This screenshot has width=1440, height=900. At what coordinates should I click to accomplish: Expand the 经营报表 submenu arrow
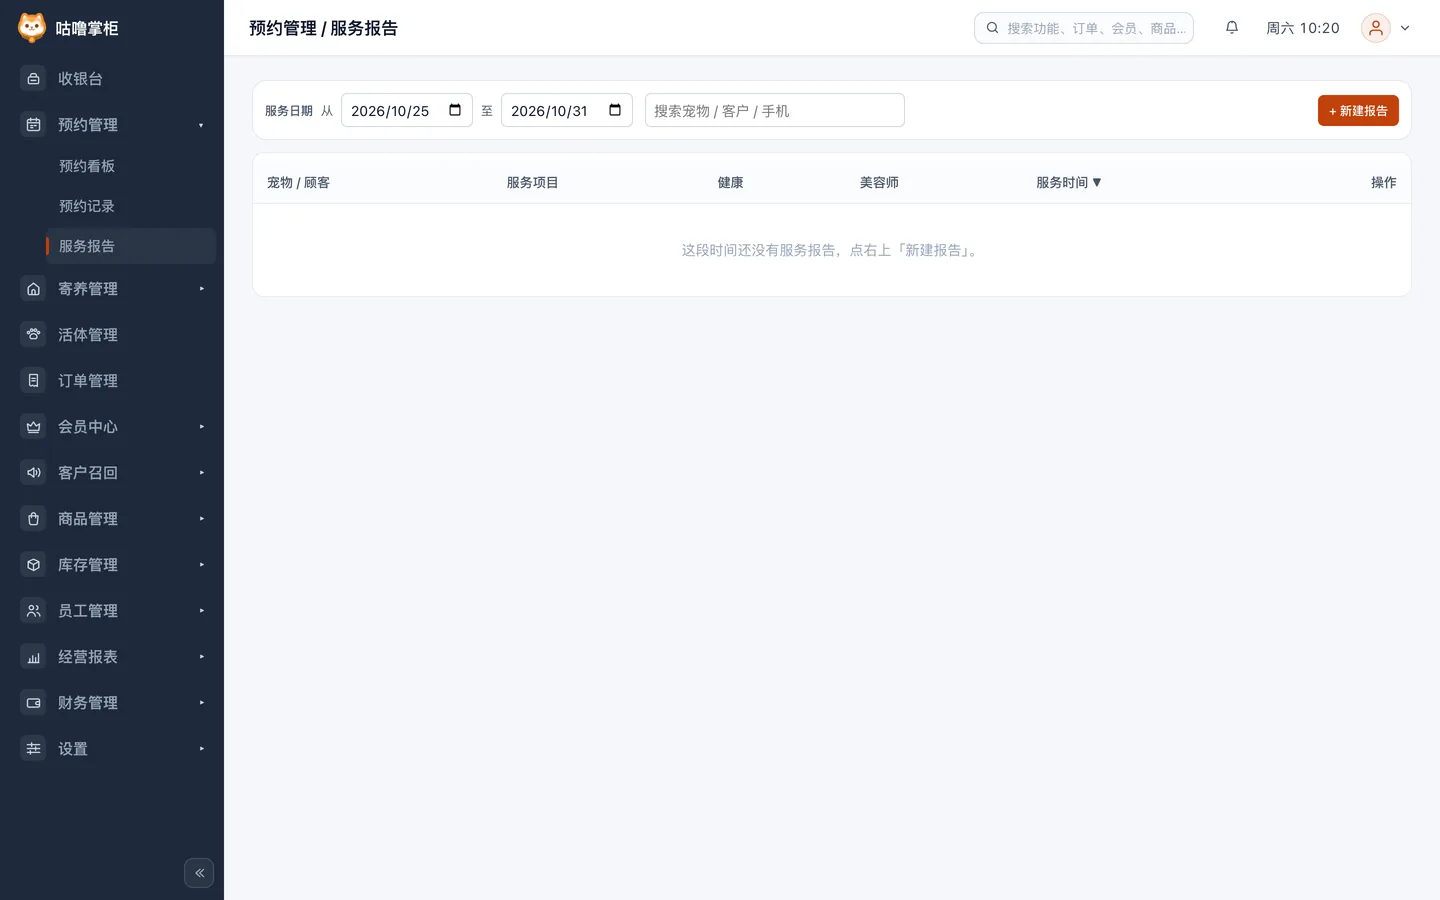pos(201,657)
